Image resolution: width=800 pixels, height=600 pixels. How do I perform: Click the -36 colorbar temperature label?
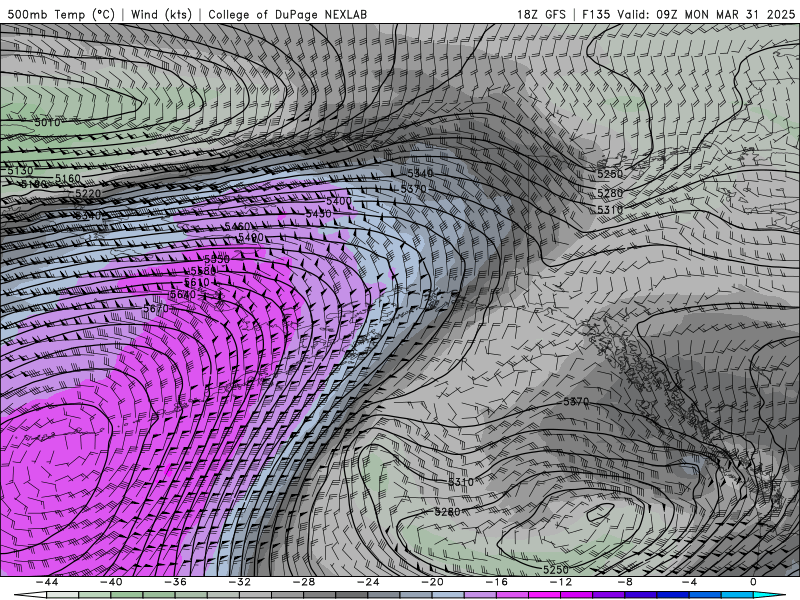pyautogui.click(x=176, y=582)
